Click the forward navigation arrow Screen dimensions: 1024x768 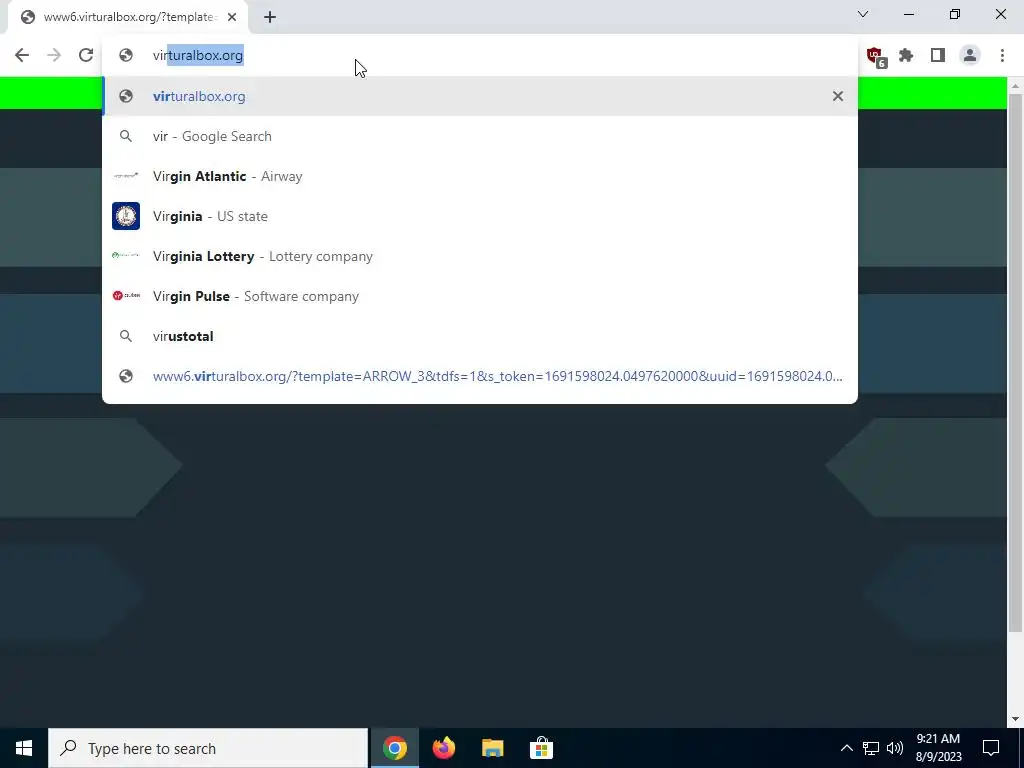tap(54, 55)
